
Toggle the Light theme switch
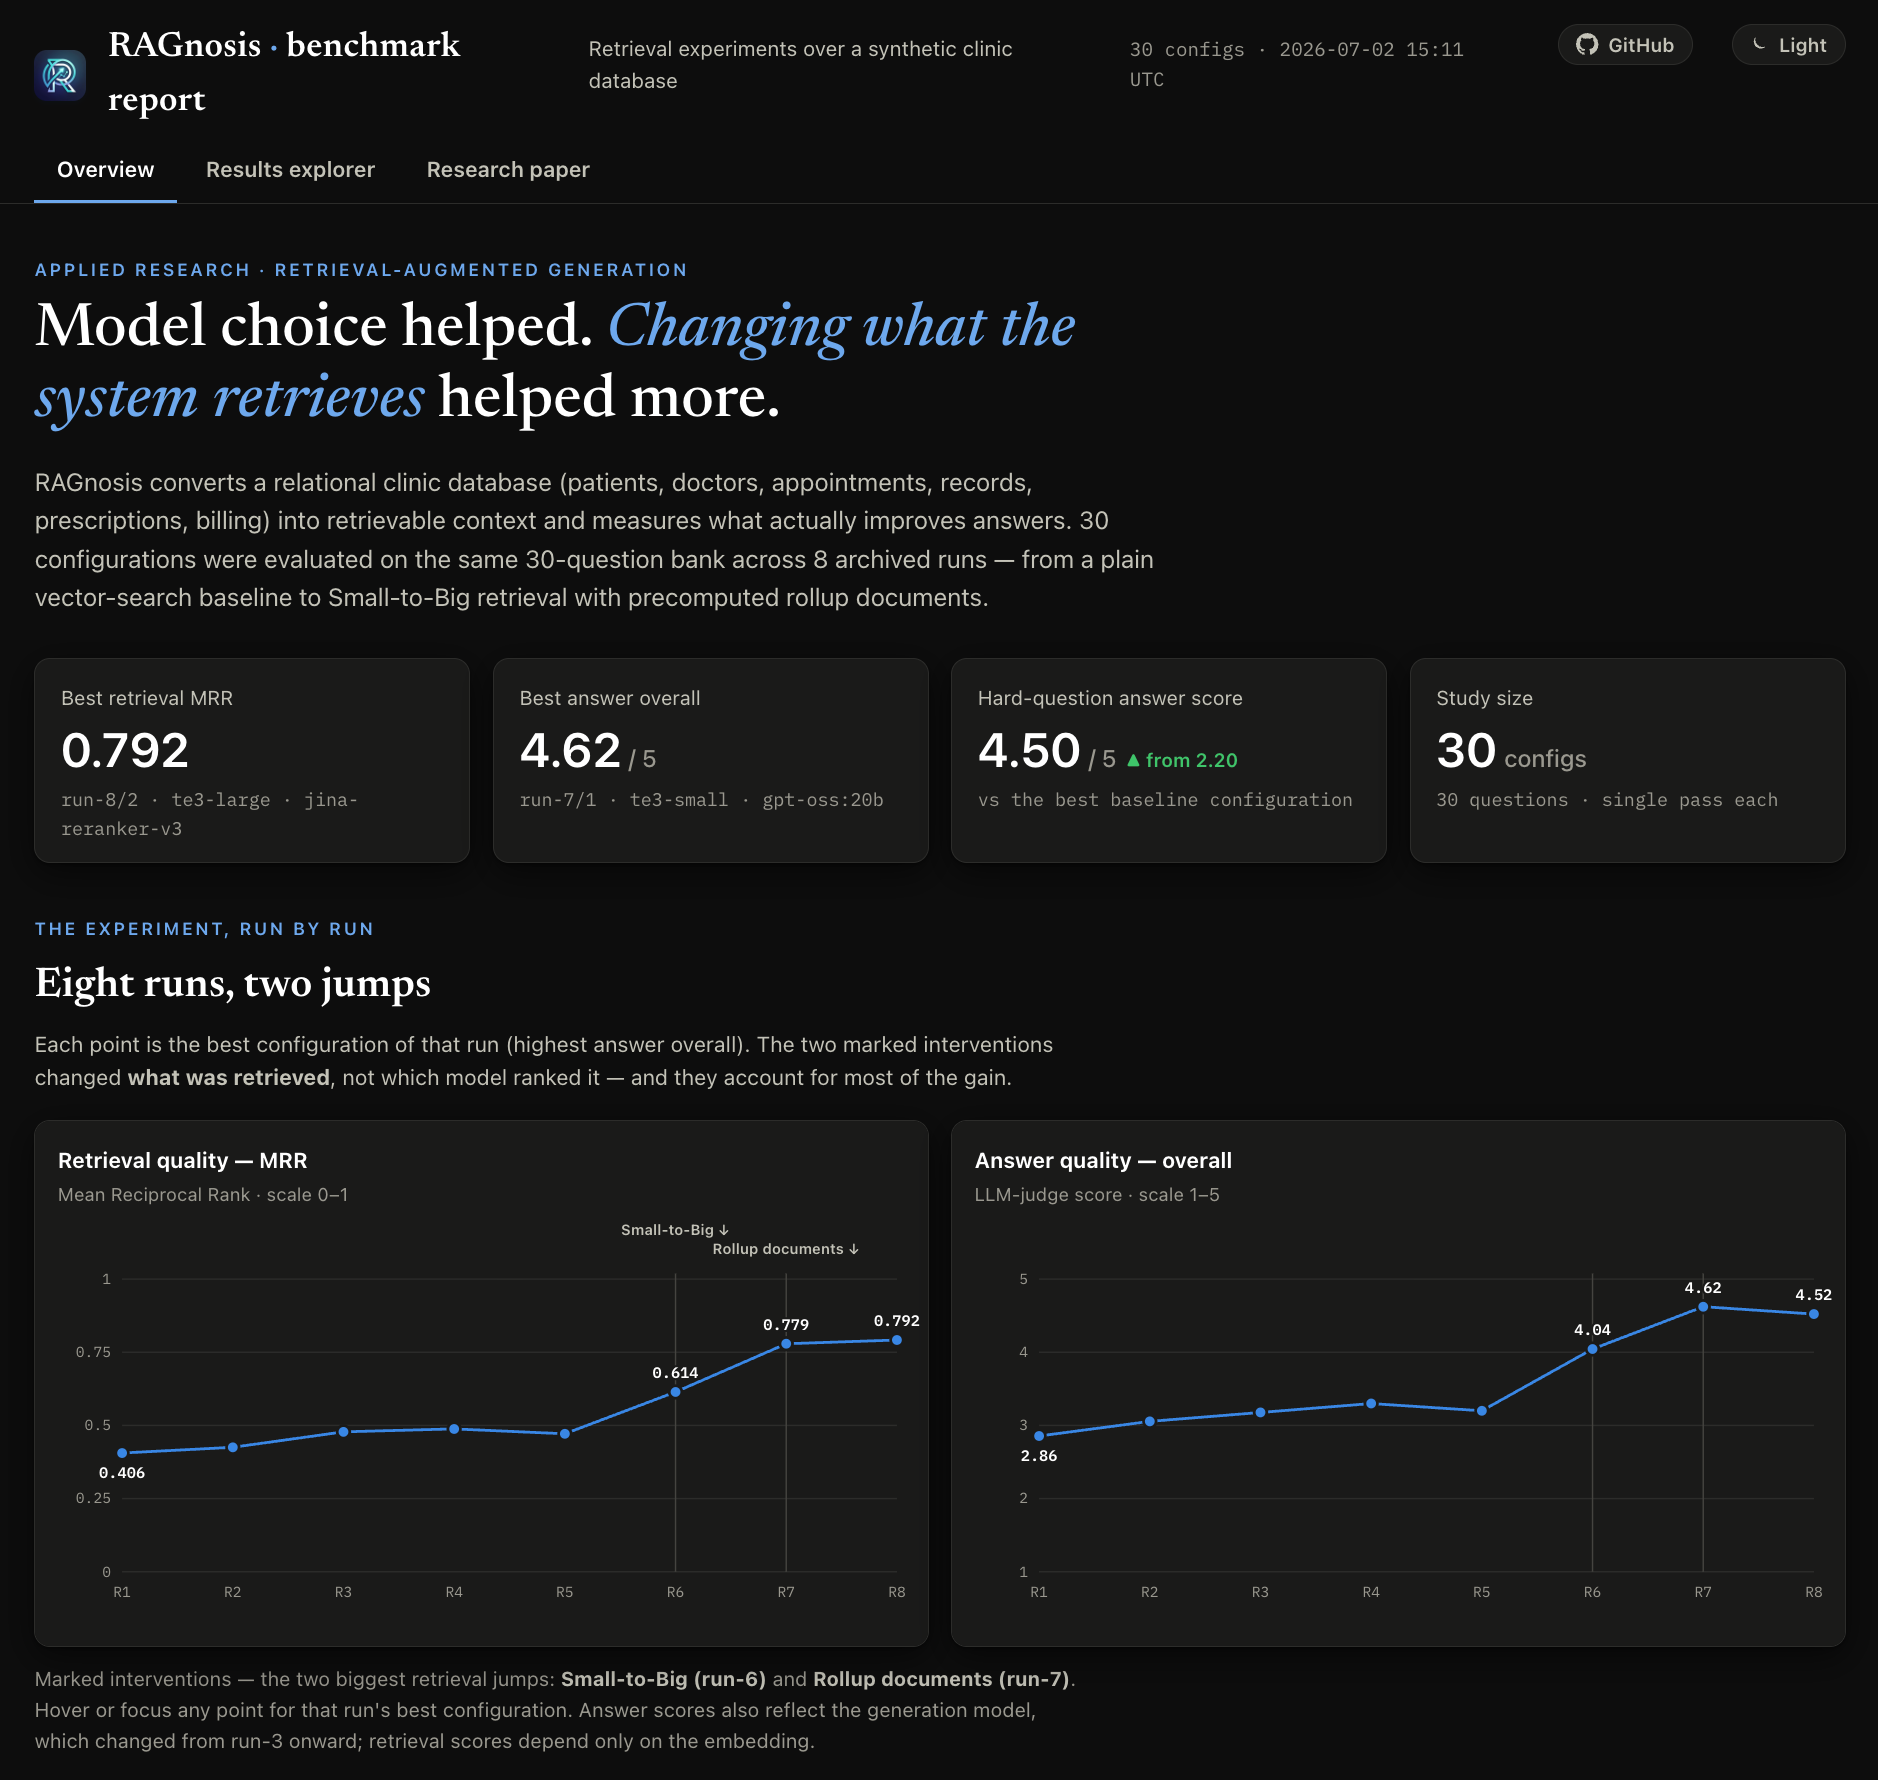pyautogui.click(x=1788, y=45)
